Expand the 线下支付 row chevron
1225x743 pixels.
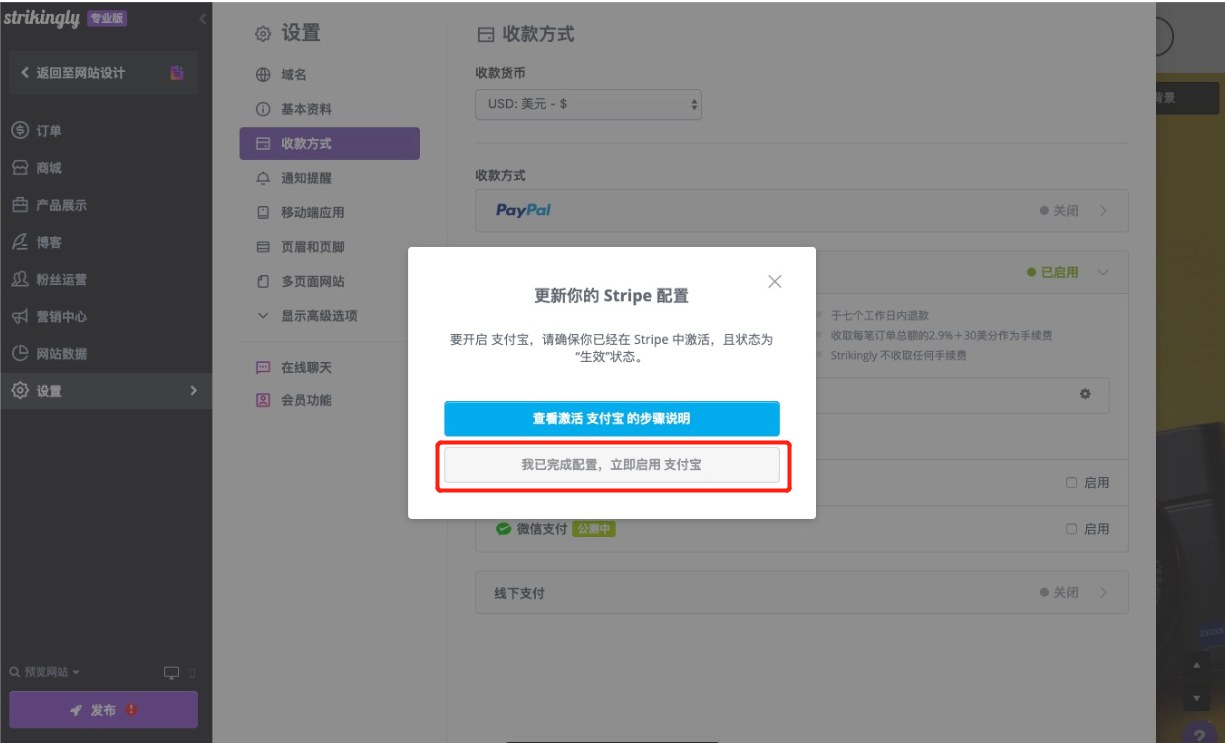pos(1104,592)
